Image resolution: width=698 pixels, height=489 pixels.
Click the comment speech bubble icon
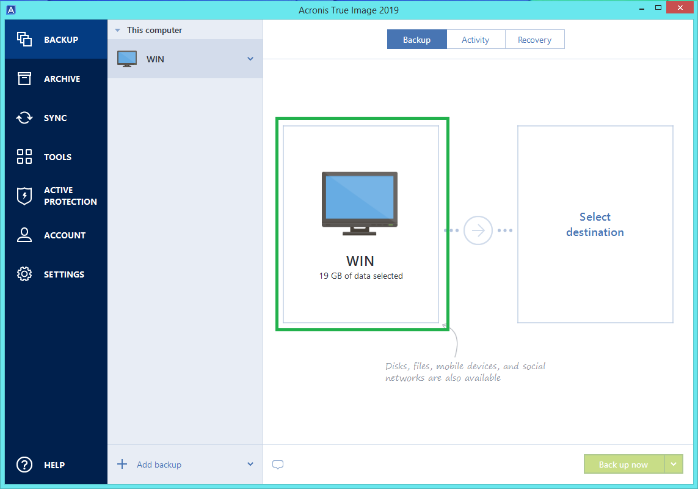pyautogui.click(x=278, y=465)
